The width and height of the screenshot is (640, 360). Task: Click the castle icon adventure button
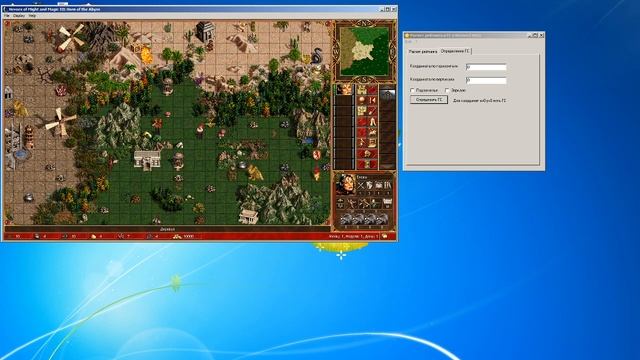362,90
